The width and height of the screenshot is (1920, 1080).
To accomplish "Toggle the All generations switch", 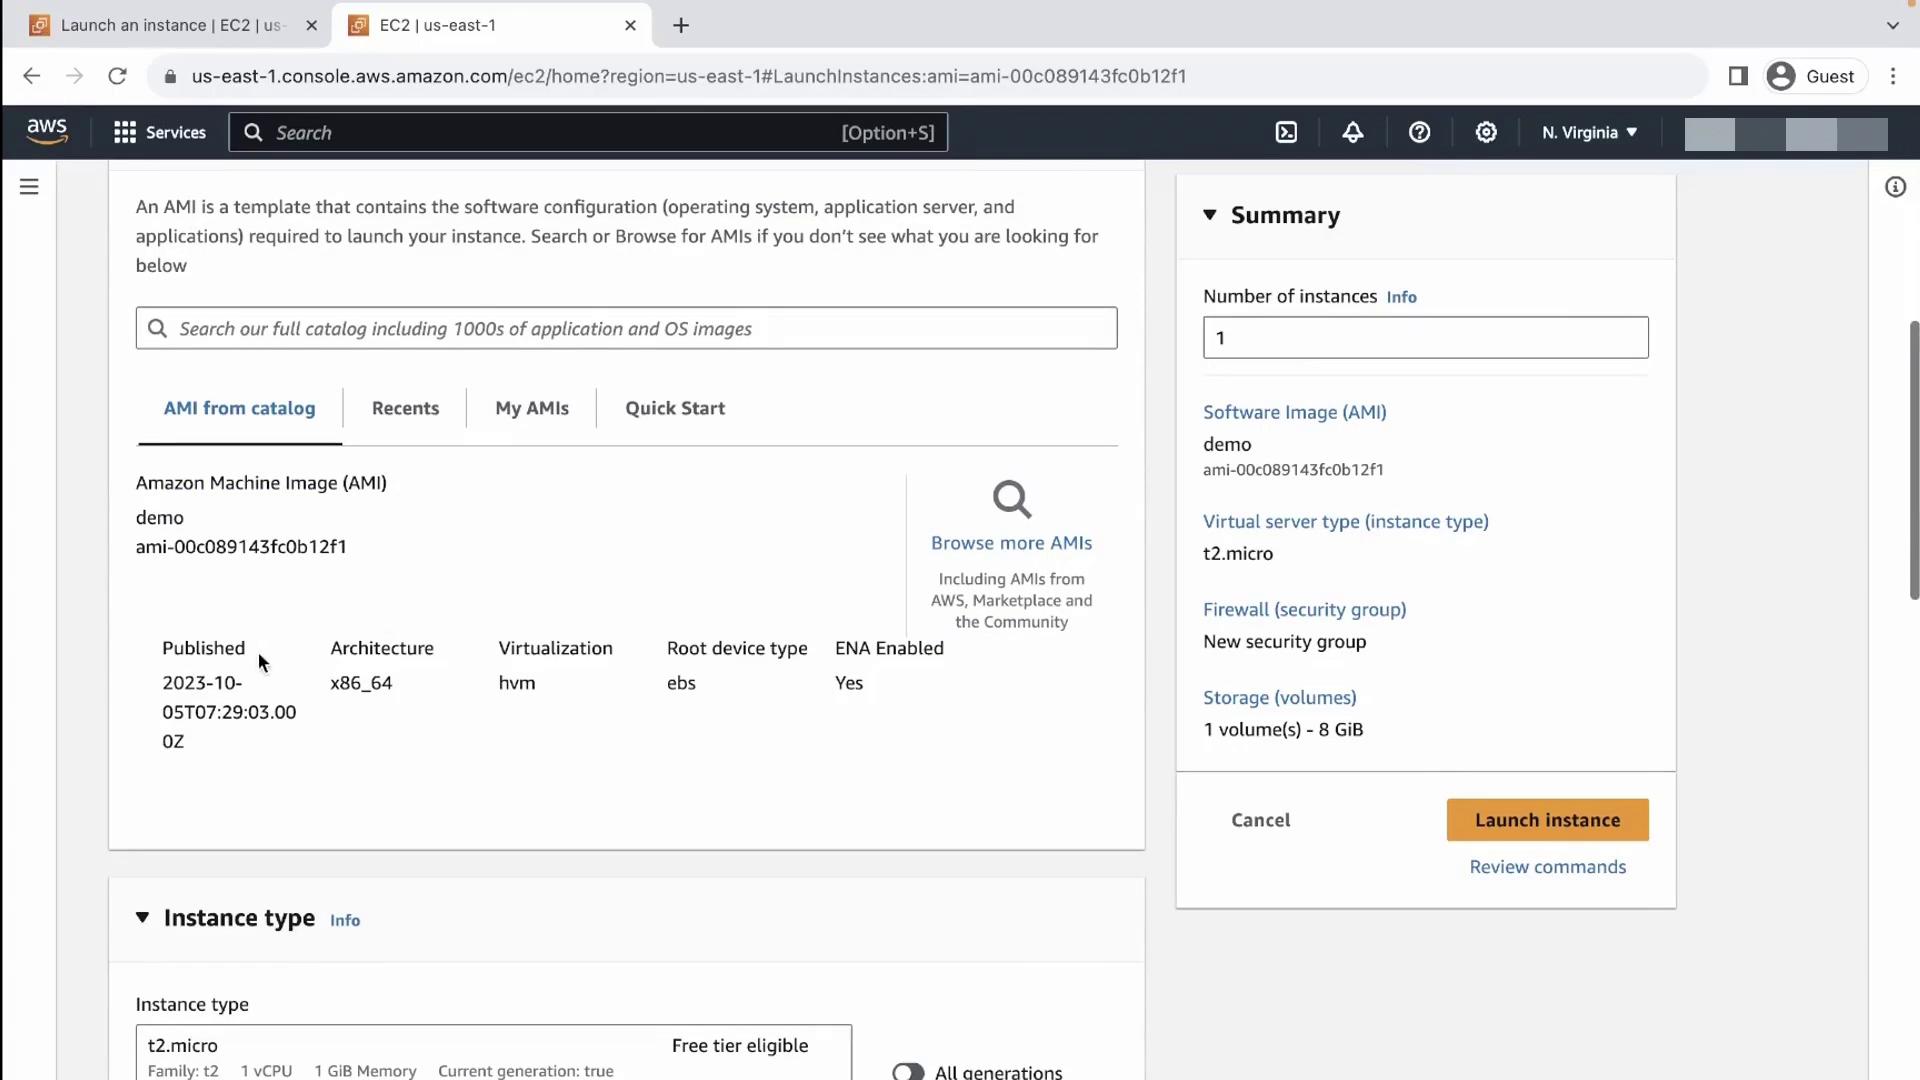I will 908,1071.
